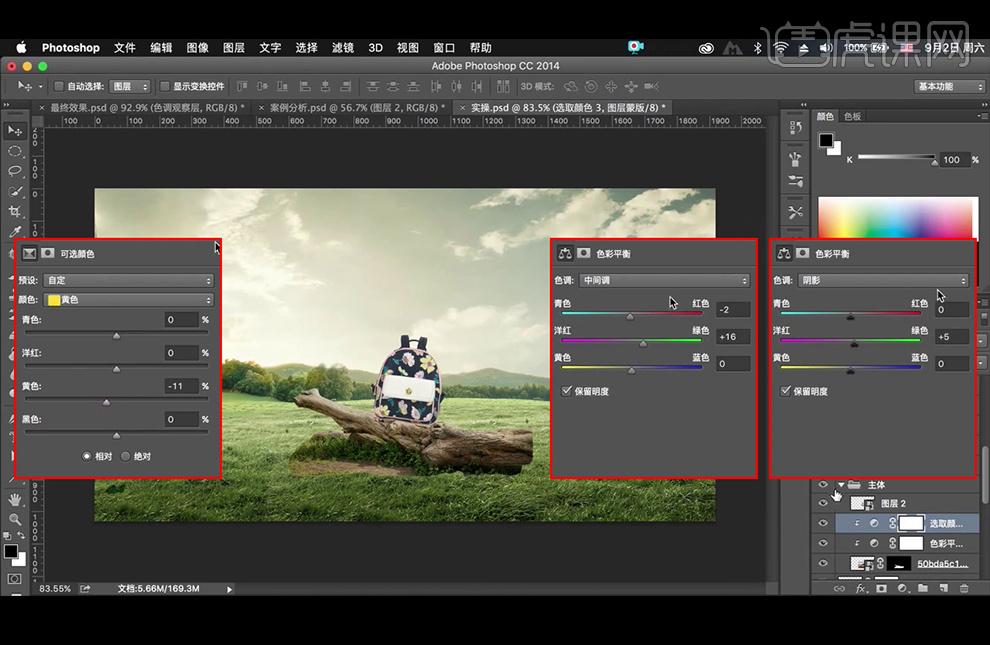Select the Move tool in the toolbox
This screenshot has height=645, width=990.
tap(15, 131)
